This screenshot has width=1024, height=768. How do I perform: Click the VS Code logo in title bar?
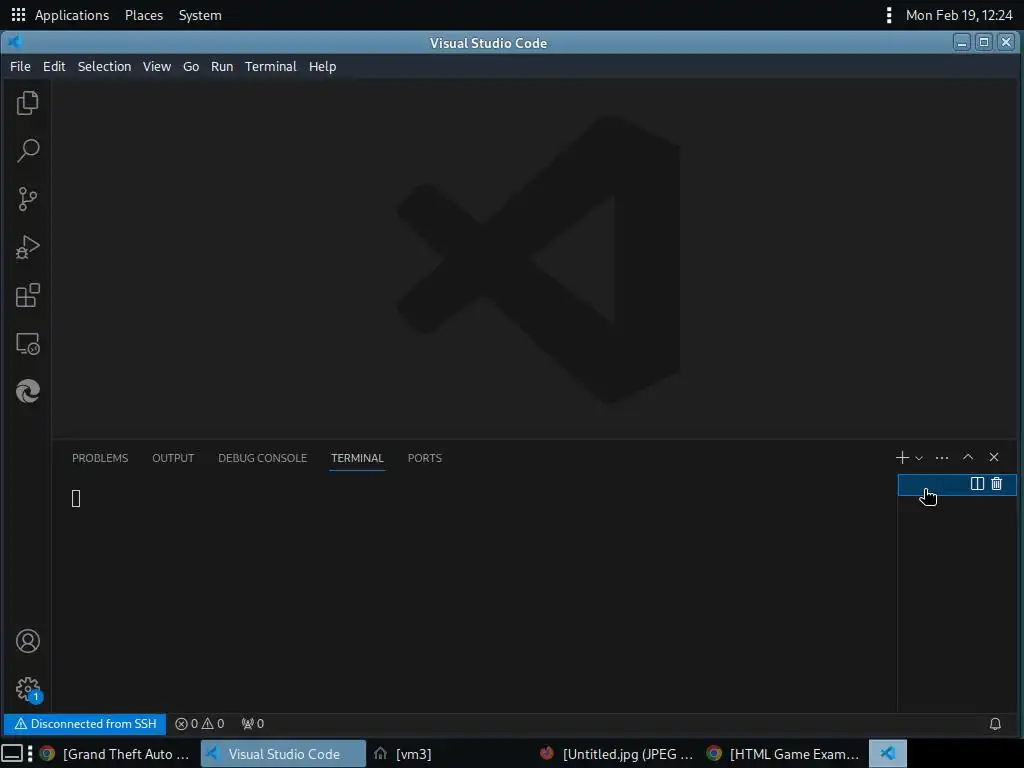coord(14,42)
